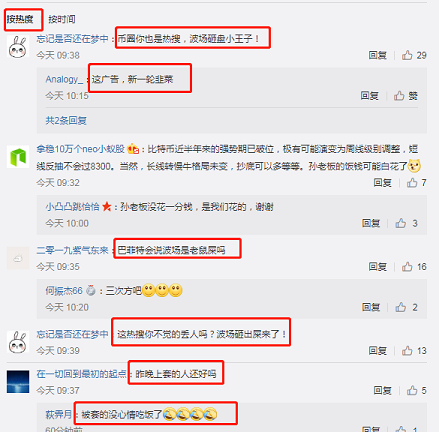Reply to the 09:35 comment

377,267
